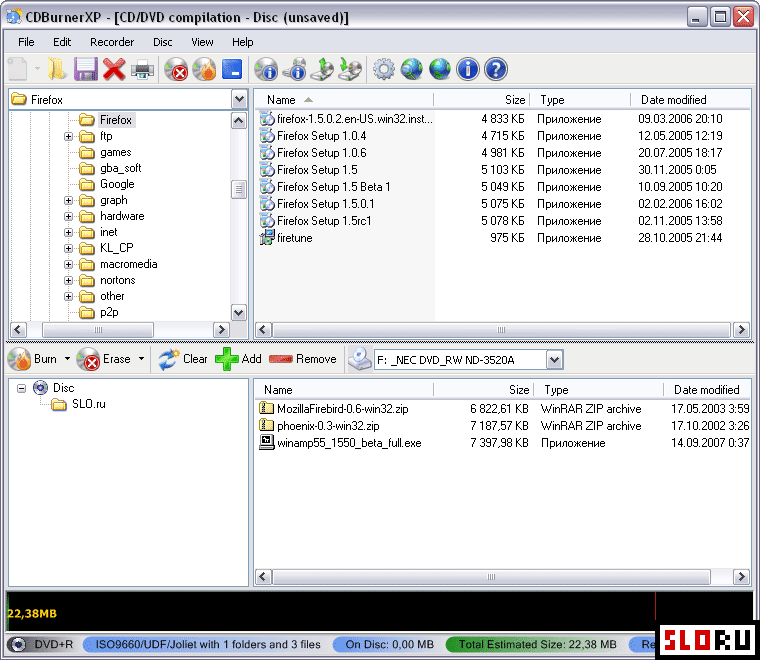Print using the printer toolbar icon
Screen dimensions: 760x660
(142, 69)
